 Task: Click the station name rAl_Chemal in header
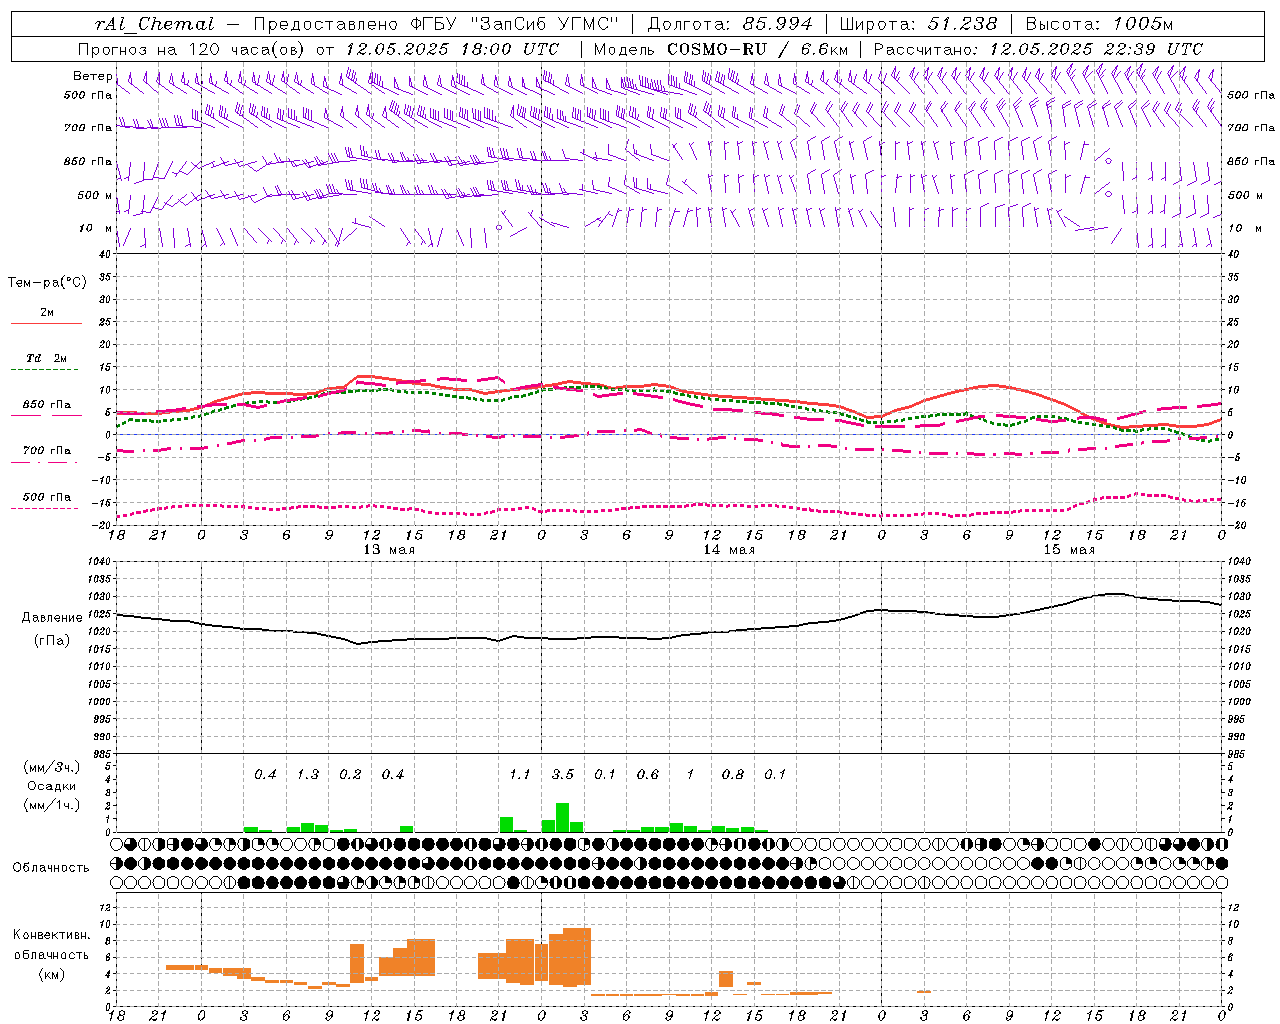(155, 24)
